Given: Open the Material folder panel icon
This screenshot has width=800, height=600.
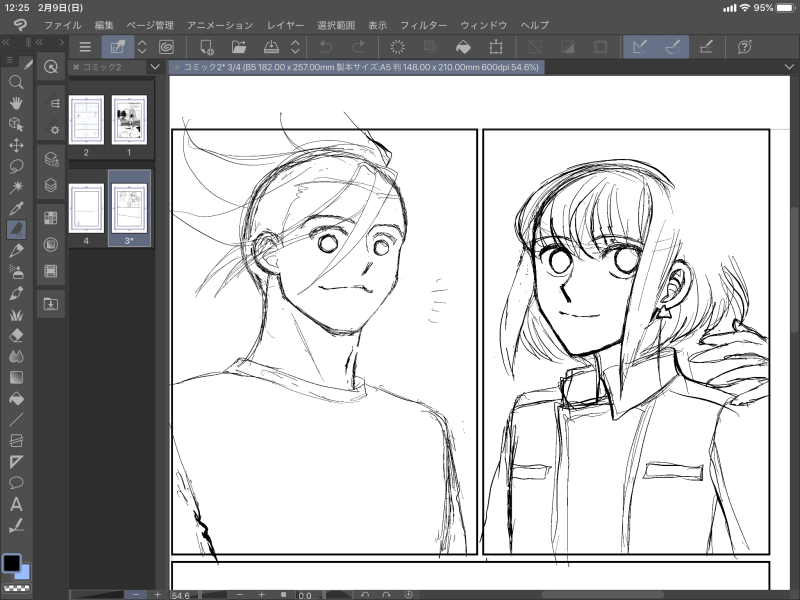Looking at the screenshot, I should 51,304.
